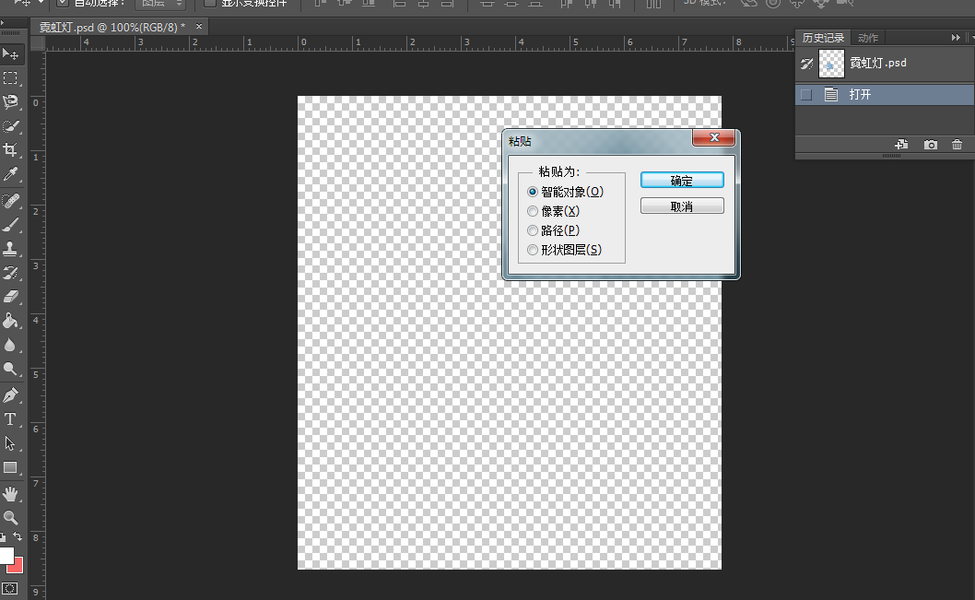The width and height of the screenshot is (975, 600).
Task: Confirm paste with 确定 button
Action: point(682,180)
